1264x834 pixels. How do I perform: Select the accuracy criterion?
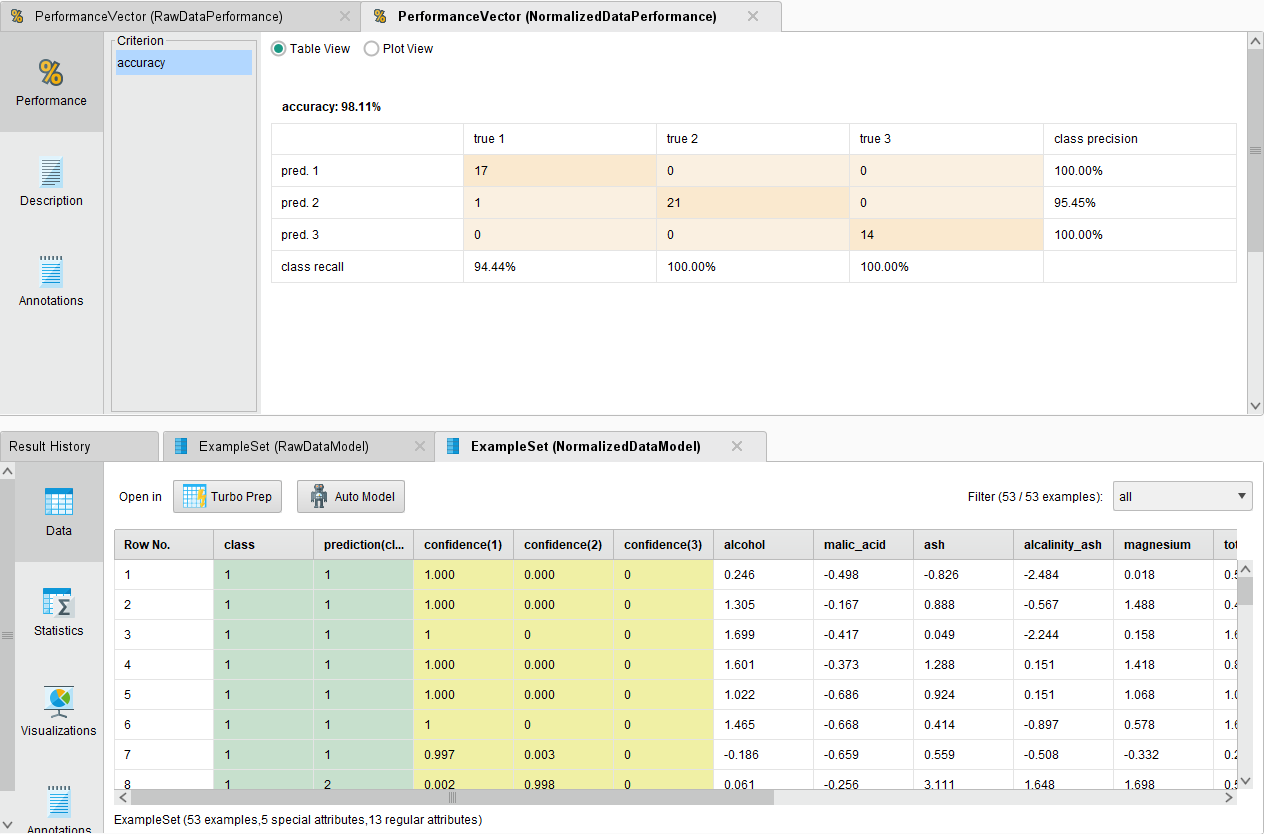[x=181, y=63]
